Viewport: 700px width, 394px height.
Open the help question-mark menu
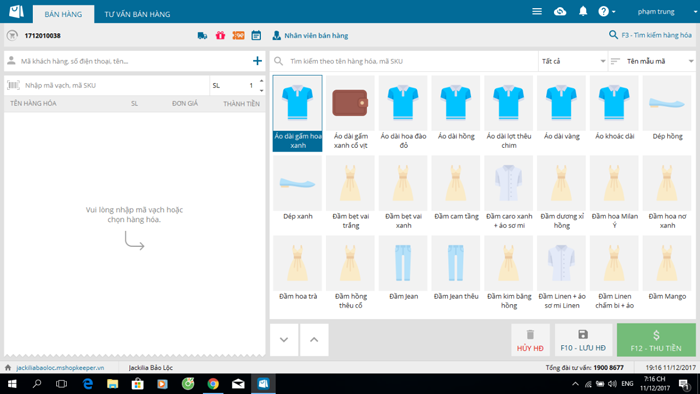(606, 12)
